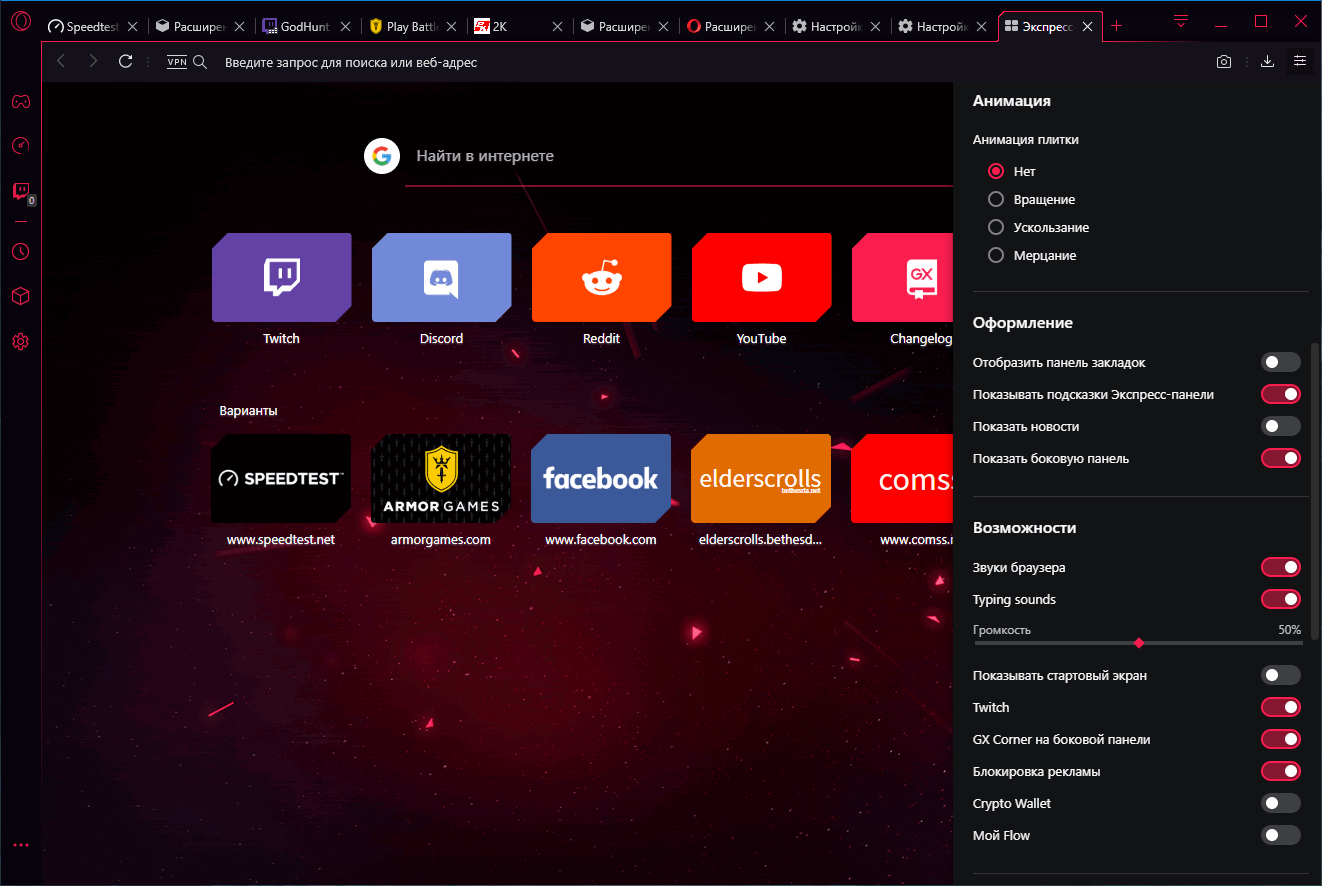
Task: Enable Показать новости toggle
Action: 1281,426
